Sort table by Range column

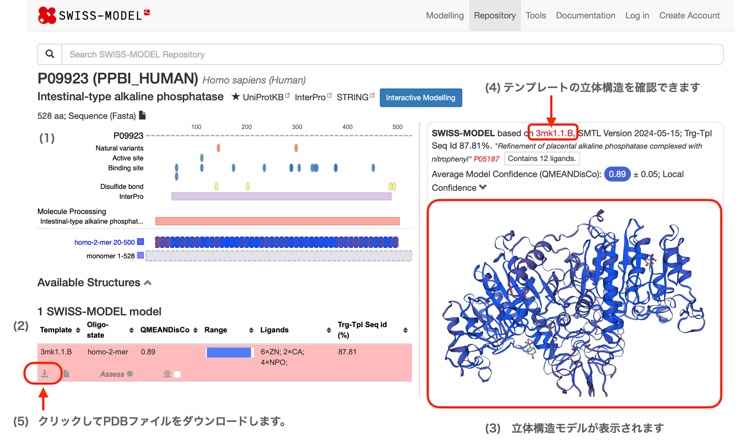tap(251, 330)
